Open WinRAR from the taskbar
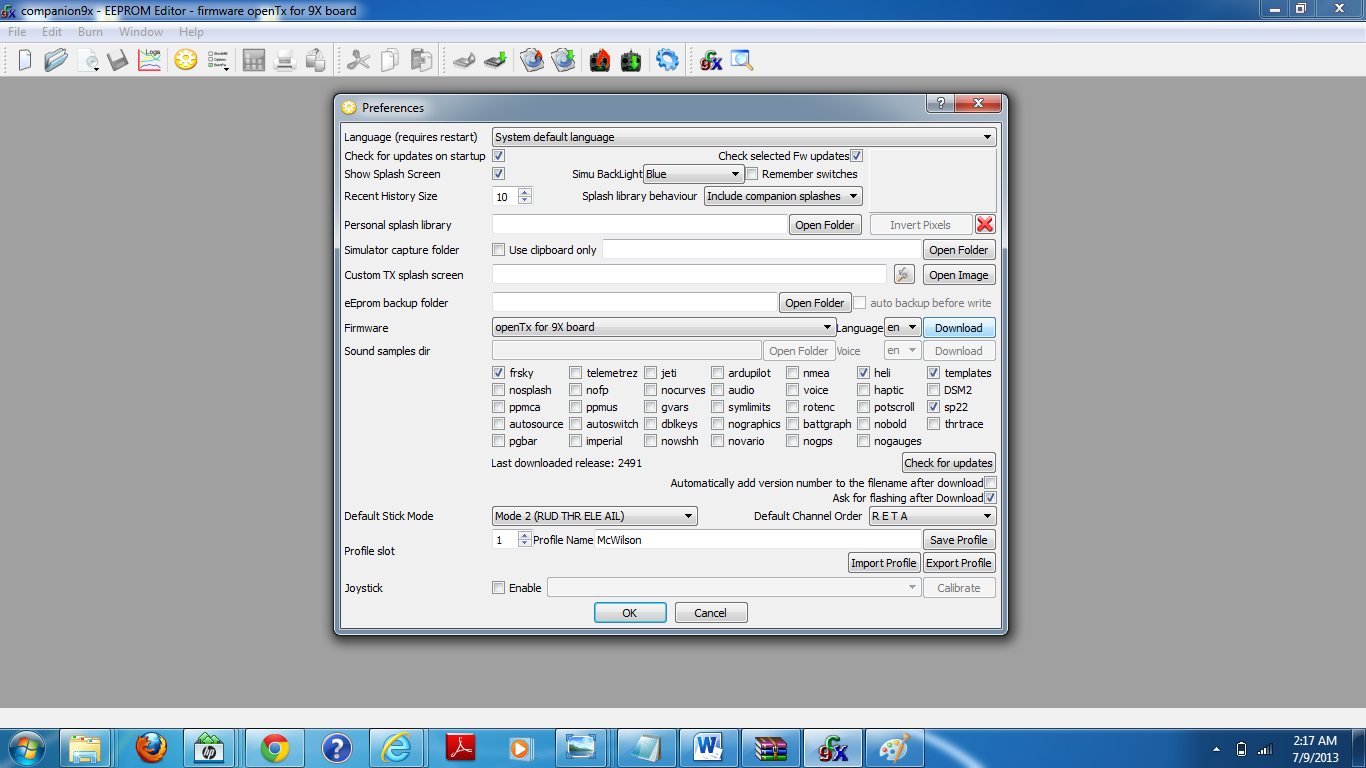The image size is (1366, 768). coord(770,747)
